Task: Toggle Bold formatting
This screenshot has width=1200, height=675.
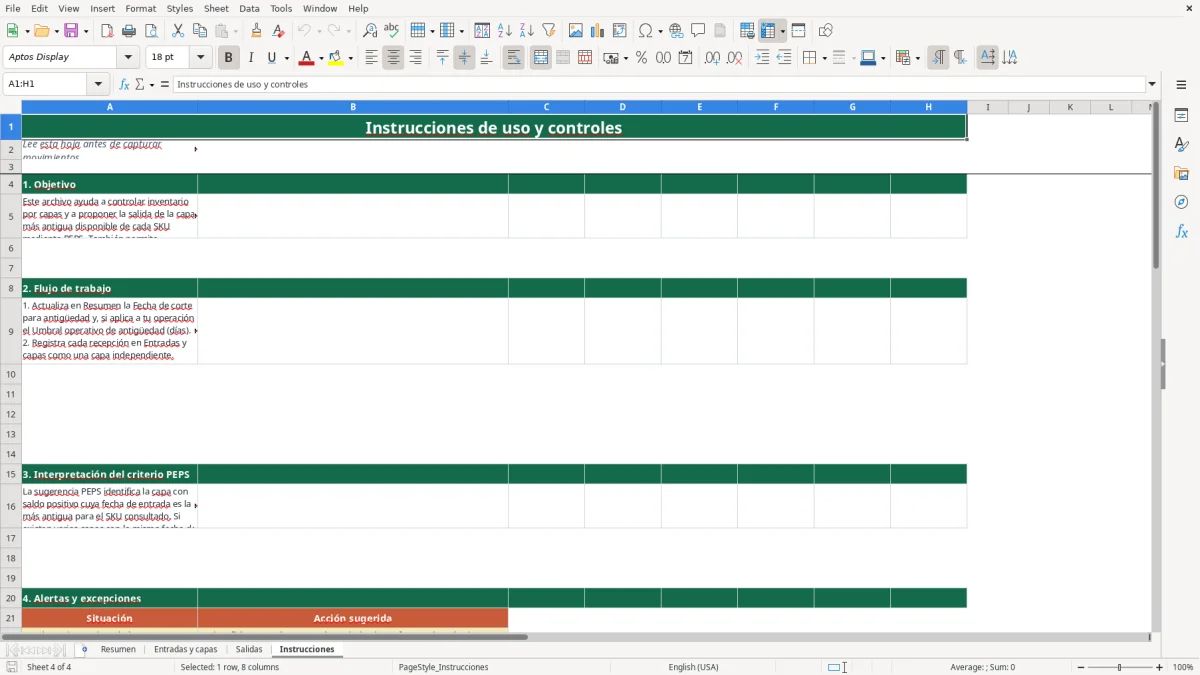Action: [229, 58]
